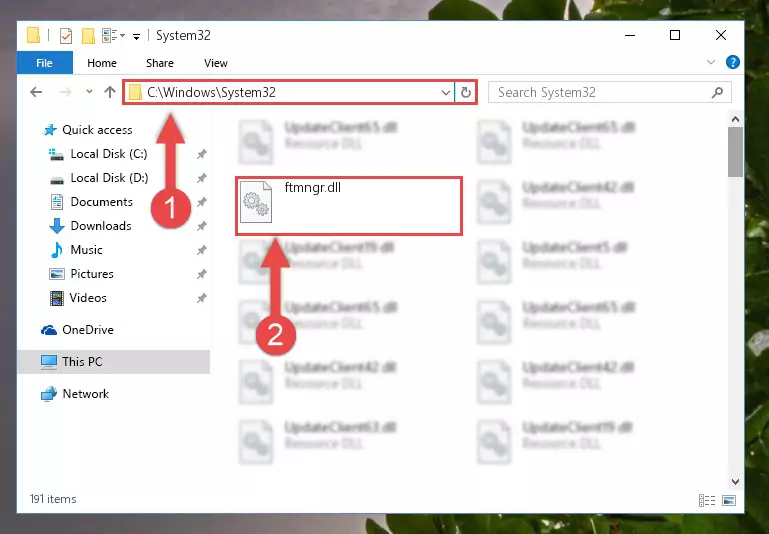Open Local Disk (C:) in sidebar
This screenshot has height=534, width=769.
click(109, 153)
